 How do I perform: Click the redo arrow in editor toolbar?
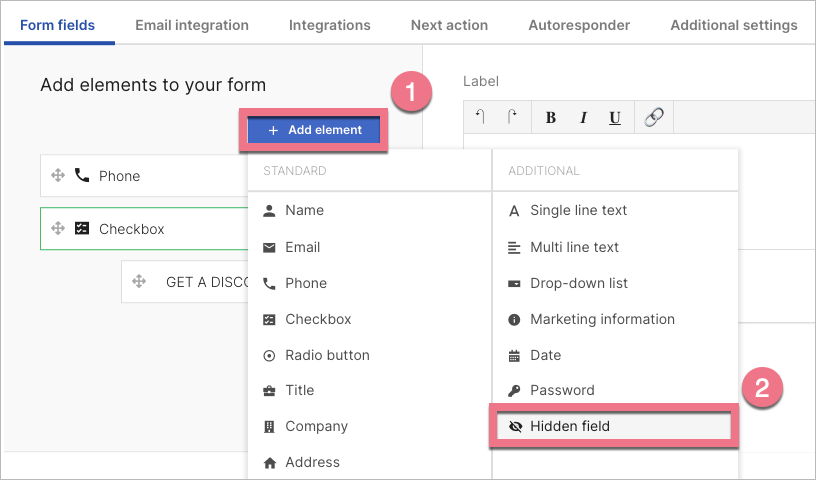(x=512, y=118)
